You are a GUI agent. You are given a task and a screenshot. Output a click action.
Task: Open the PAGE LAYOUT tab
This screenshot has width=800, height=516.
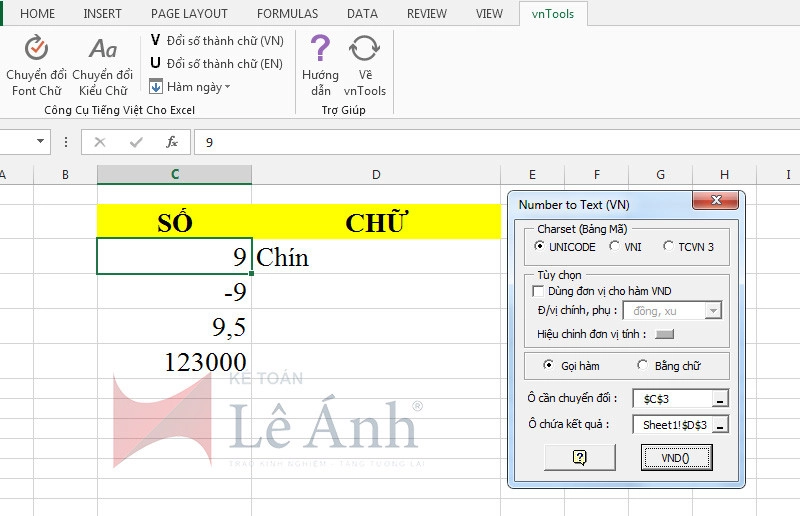(189, 14)
